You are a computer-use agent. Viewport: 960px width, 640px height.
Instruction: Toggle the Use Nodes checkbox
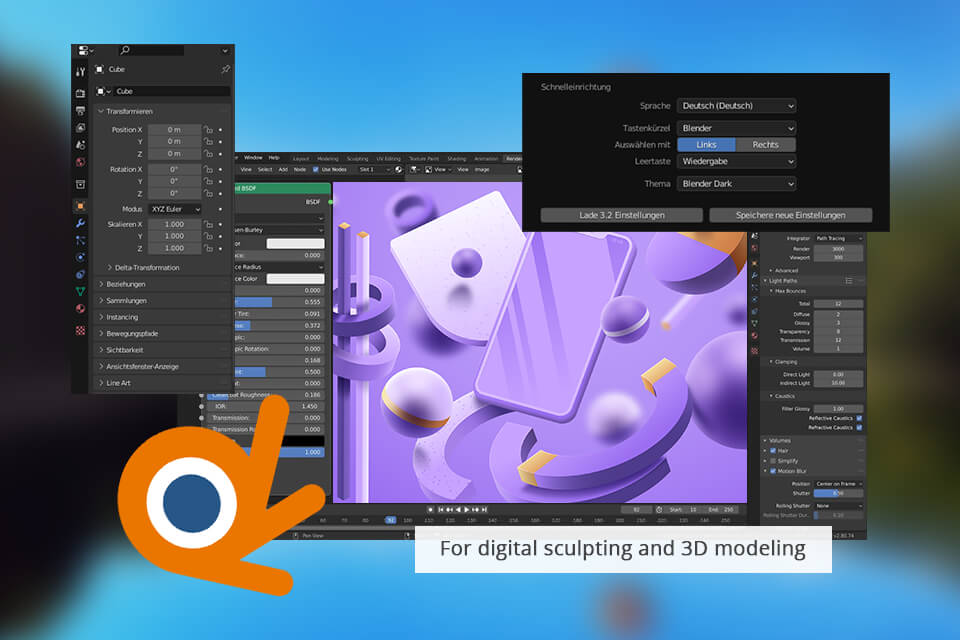315,170
